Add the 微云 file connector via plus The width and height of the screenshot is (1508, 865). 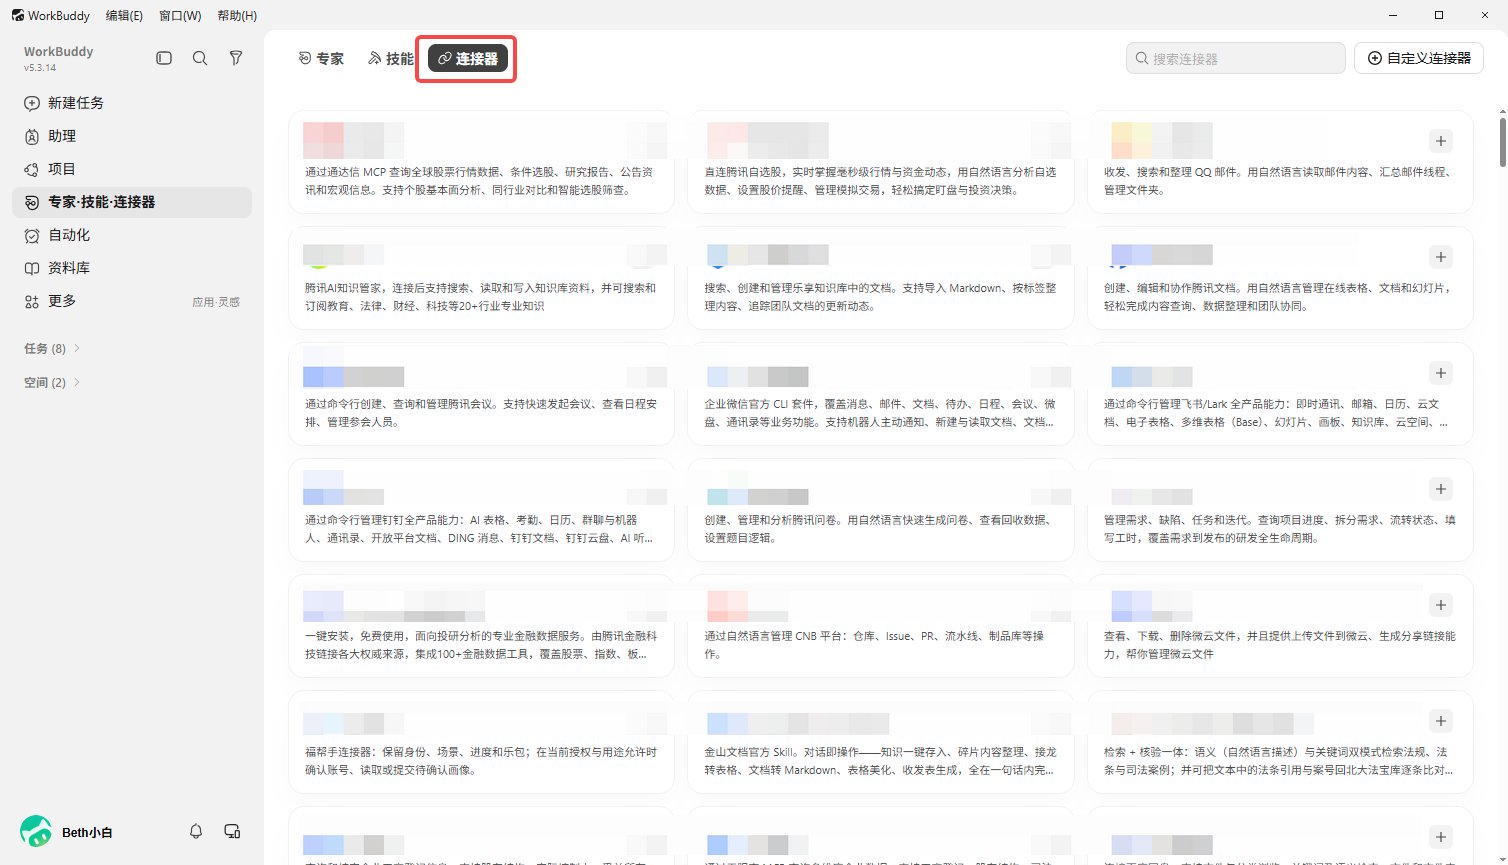click(1440, 605)
